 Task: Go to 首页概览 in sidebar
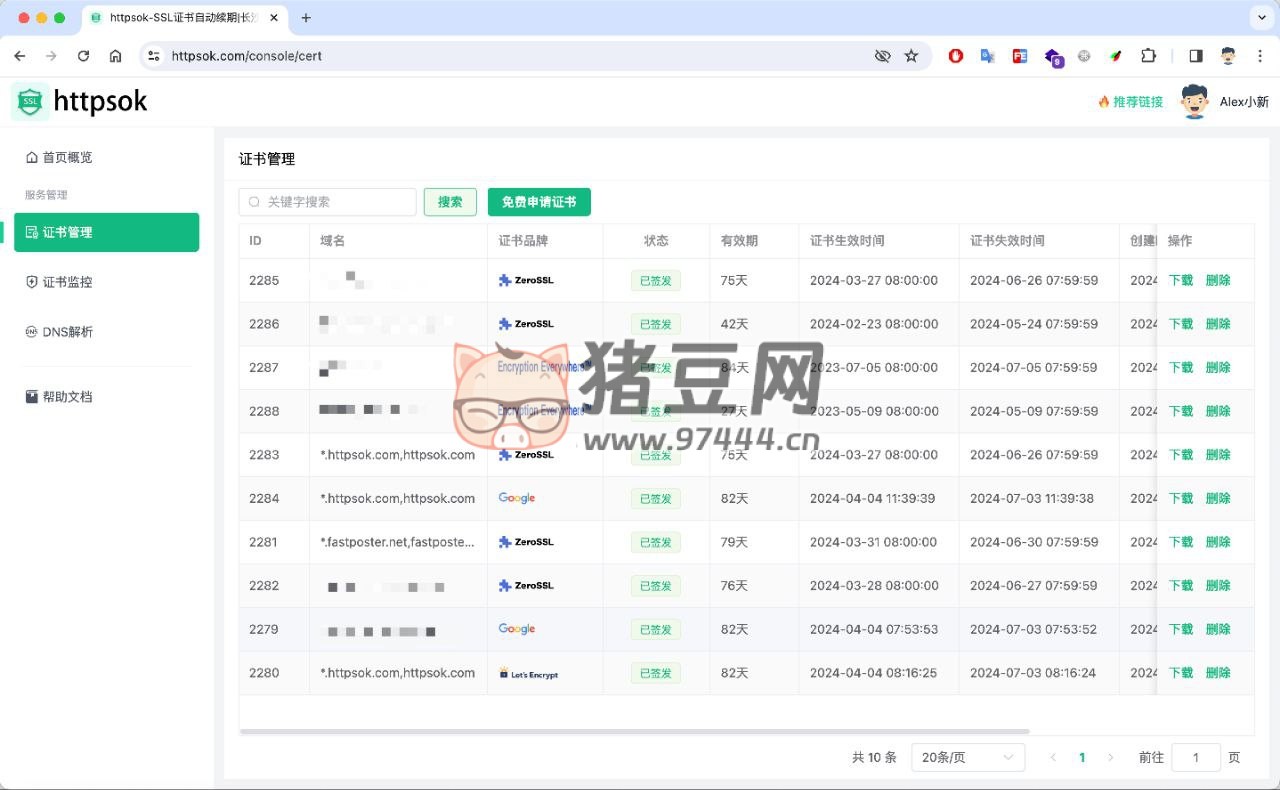67,157
